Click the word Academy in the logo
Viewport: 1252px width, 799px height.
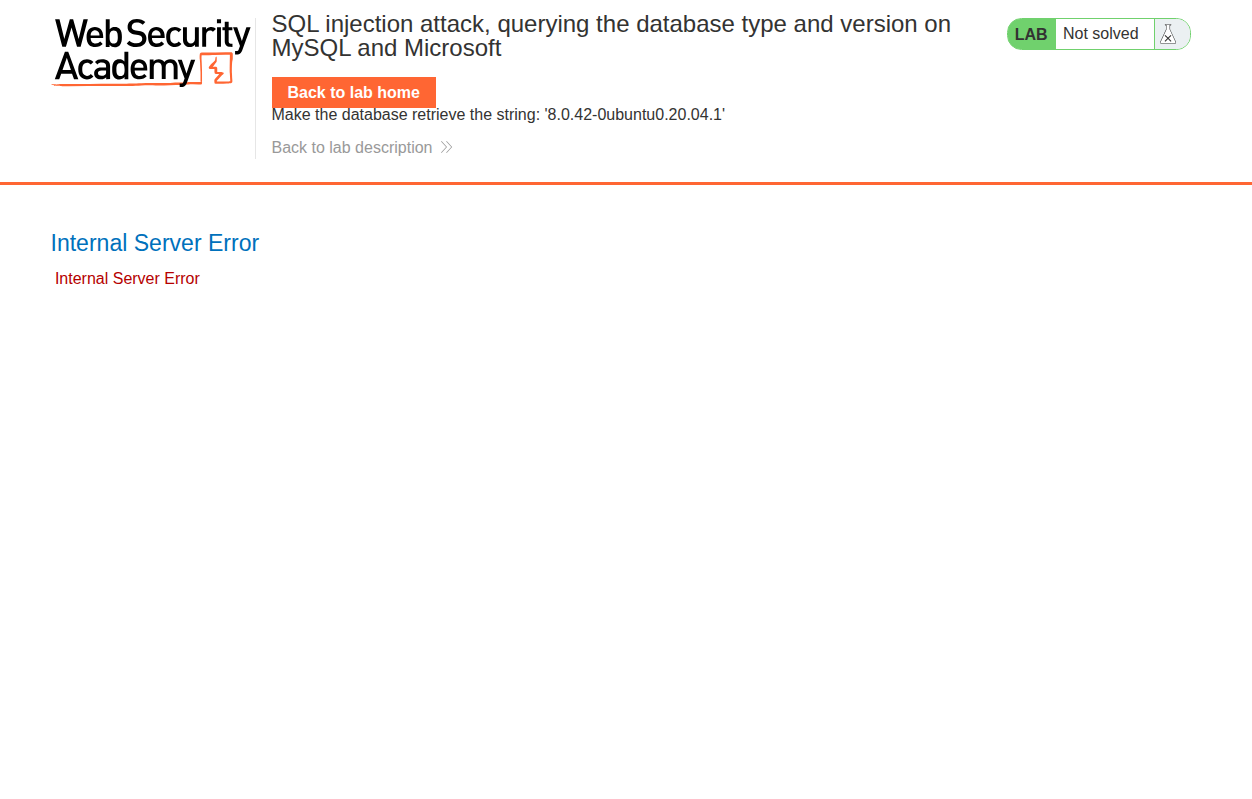click(x=125, y=69)
